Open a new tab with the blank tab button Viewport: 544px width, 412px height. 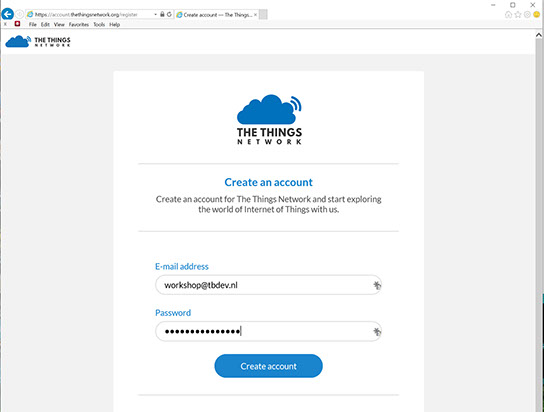click(x=263, y=15)
